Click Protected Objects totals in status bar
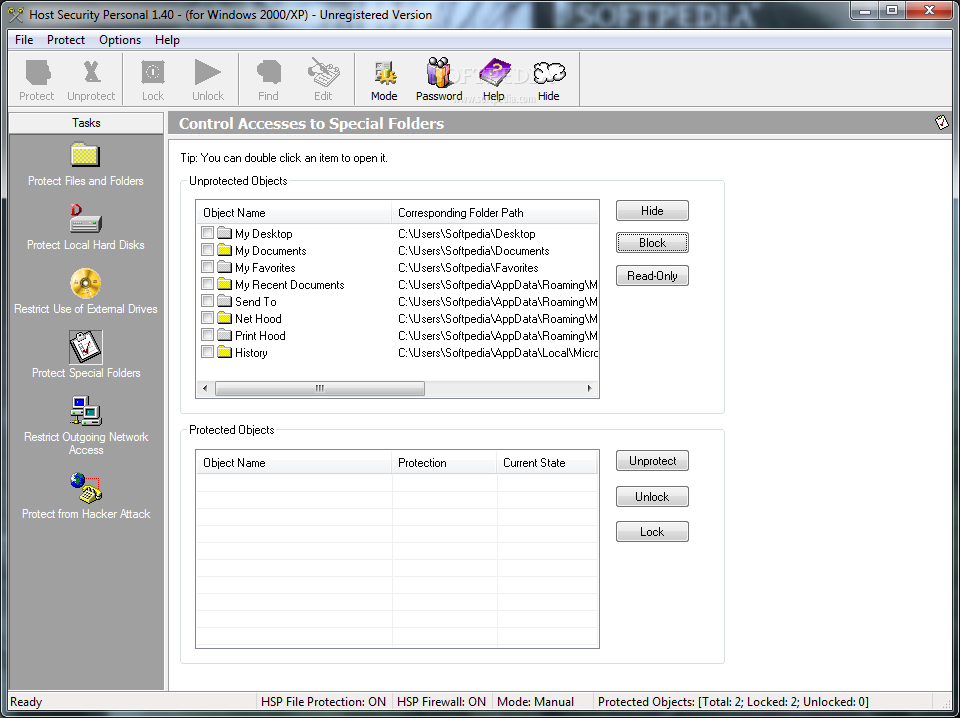 click(733, 701)
